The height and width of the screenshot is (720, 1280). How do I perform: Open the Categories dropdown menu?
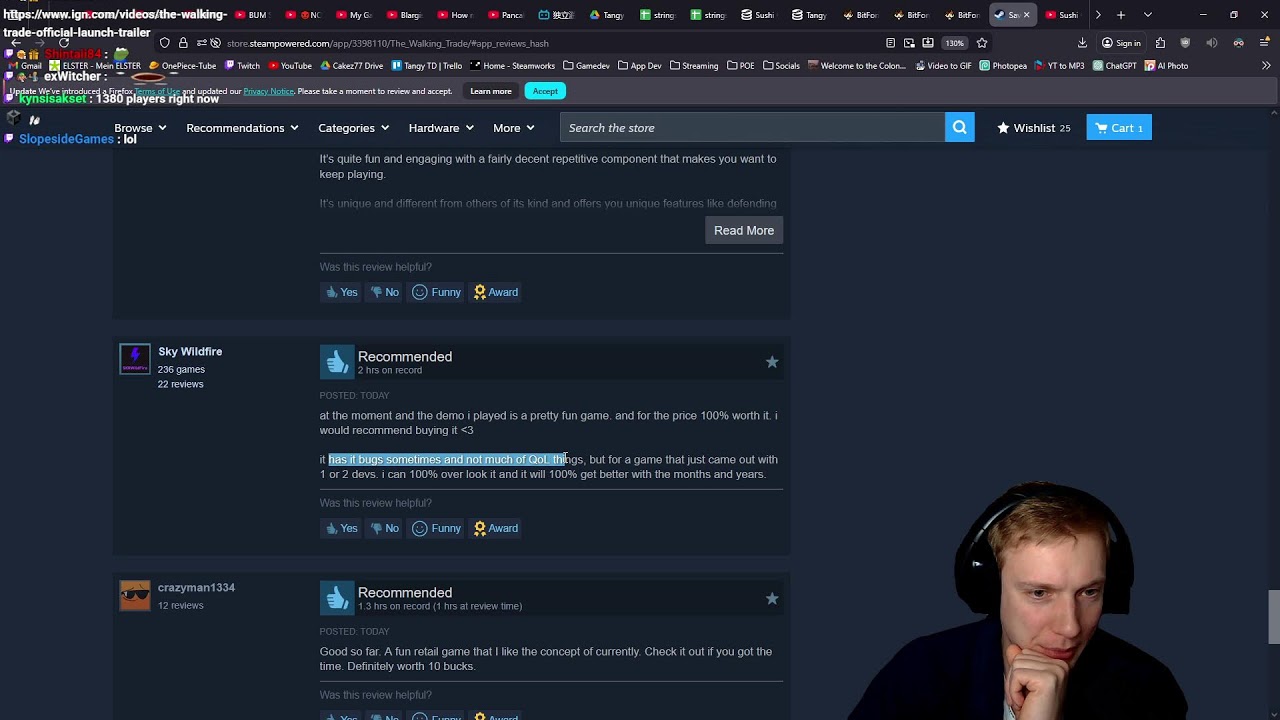[354, 128]
